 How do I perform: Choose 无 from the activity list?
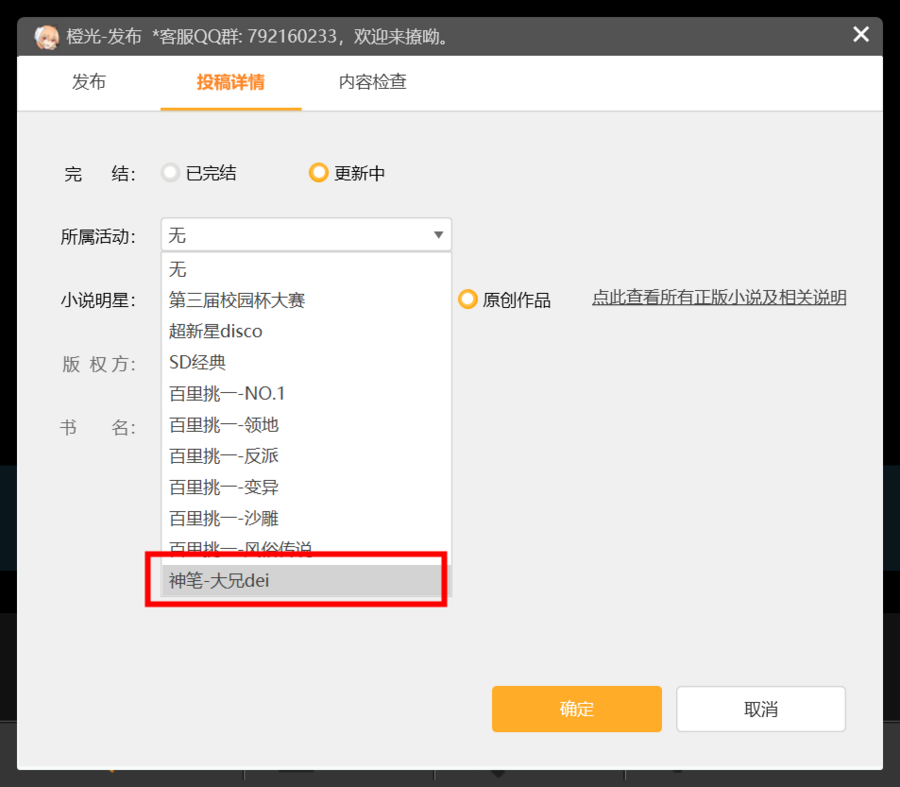(178, 269)
